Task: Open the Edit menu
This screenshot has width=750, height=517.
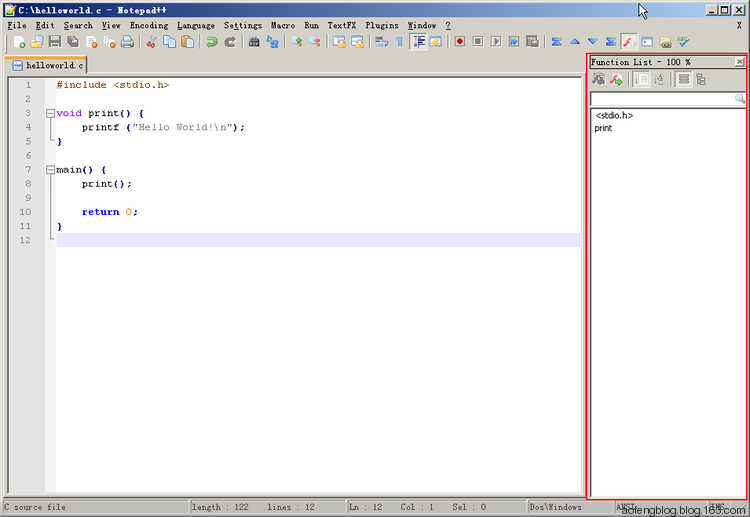Action: tap(45, 25)
